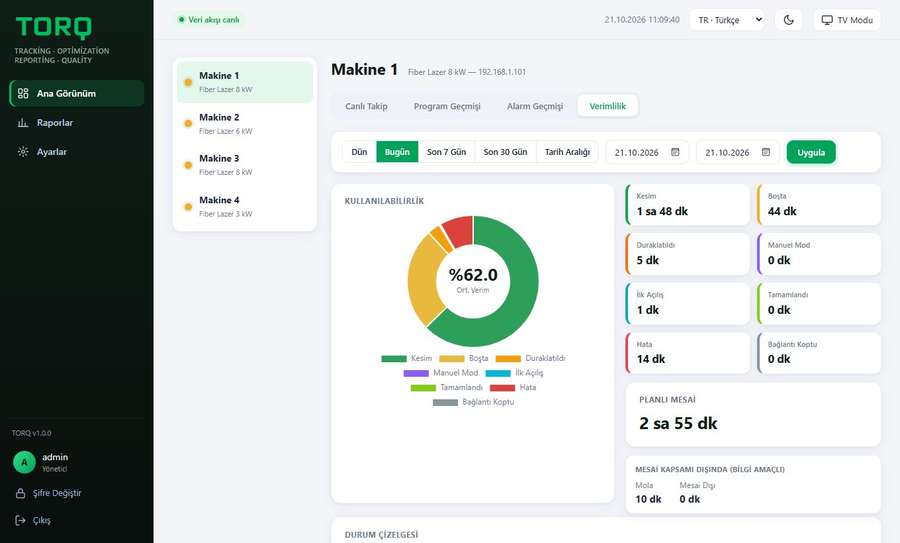Screen dimensions: 900x543
Task: Select the Son 7 Gün filter
Action: point(447,152)
